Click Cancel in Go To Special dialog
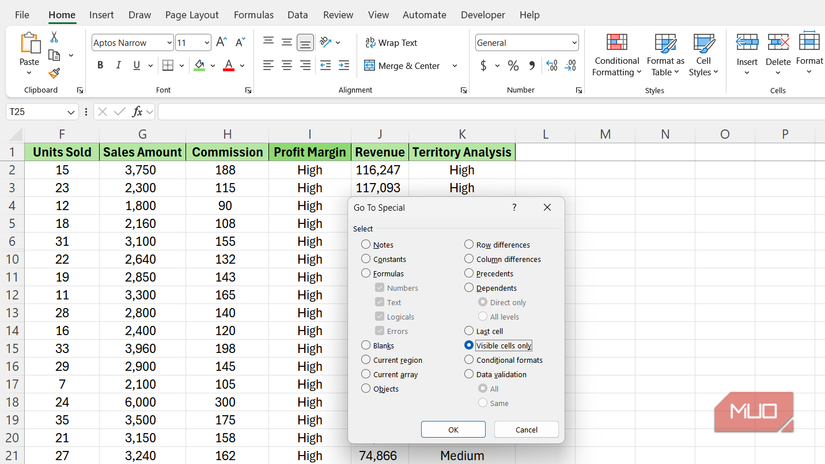The width and height of the screenshot is (825, 464). pos(526,429)
